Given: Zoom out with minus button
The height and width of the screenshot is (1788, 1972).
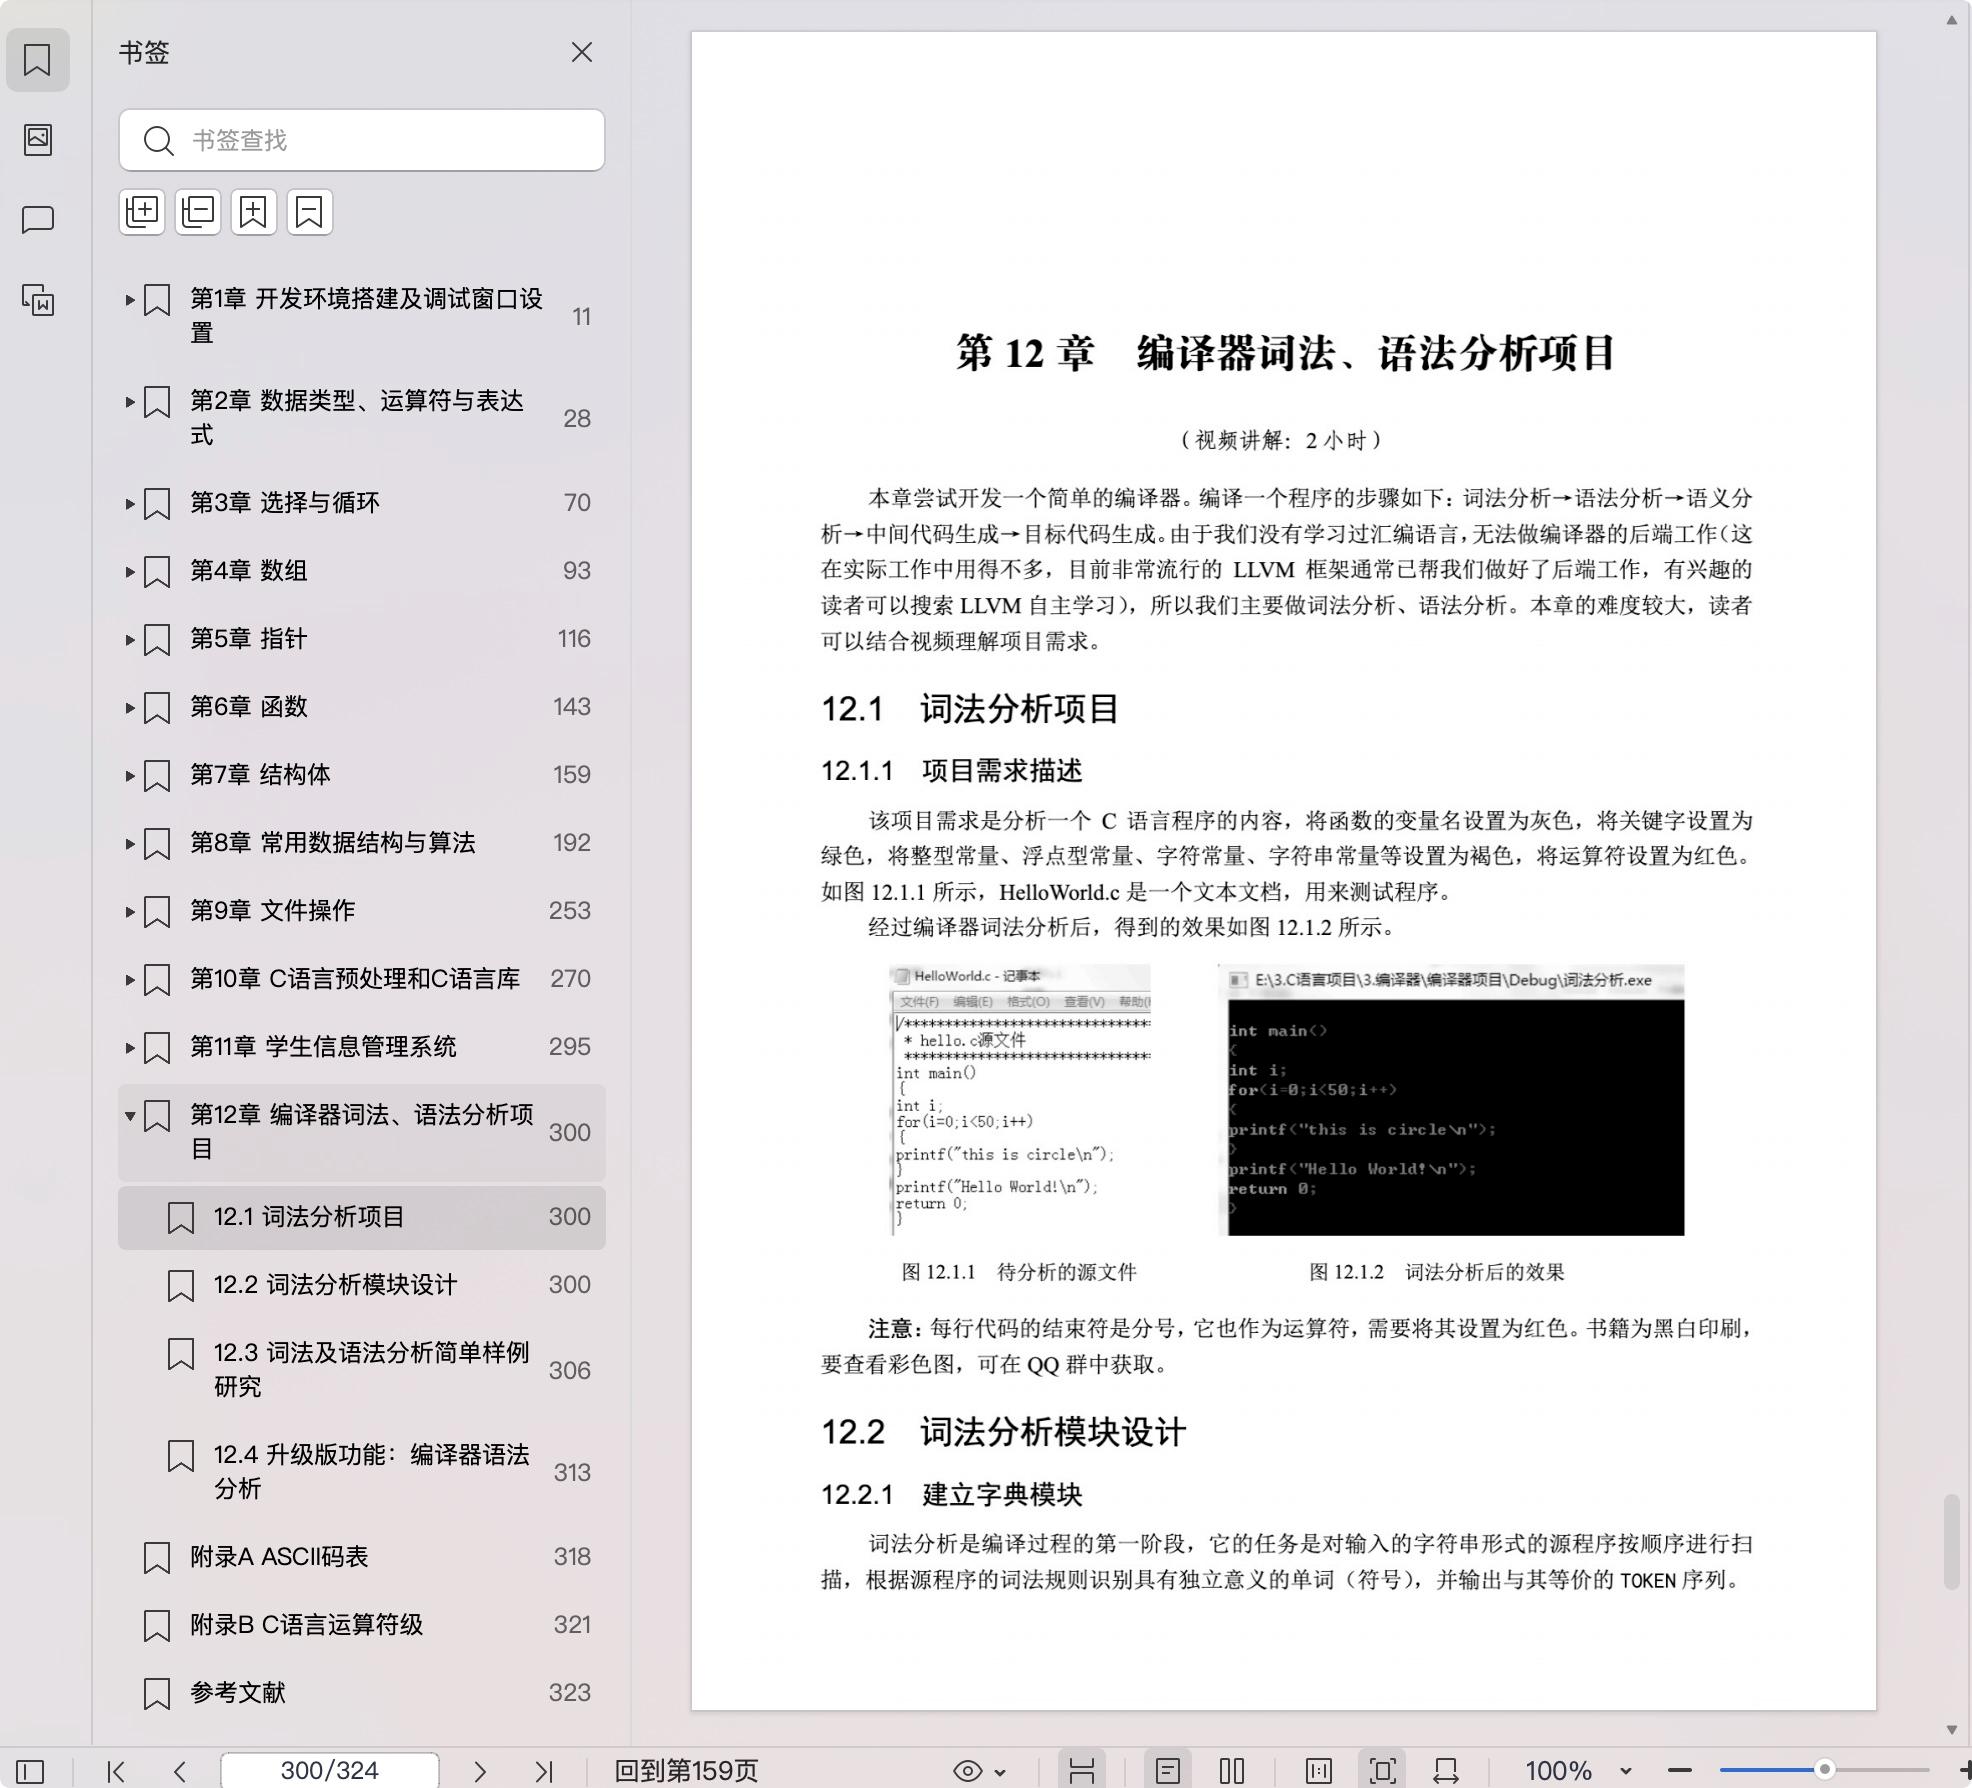Looking at the screenshot, I should (1680, 1771).
